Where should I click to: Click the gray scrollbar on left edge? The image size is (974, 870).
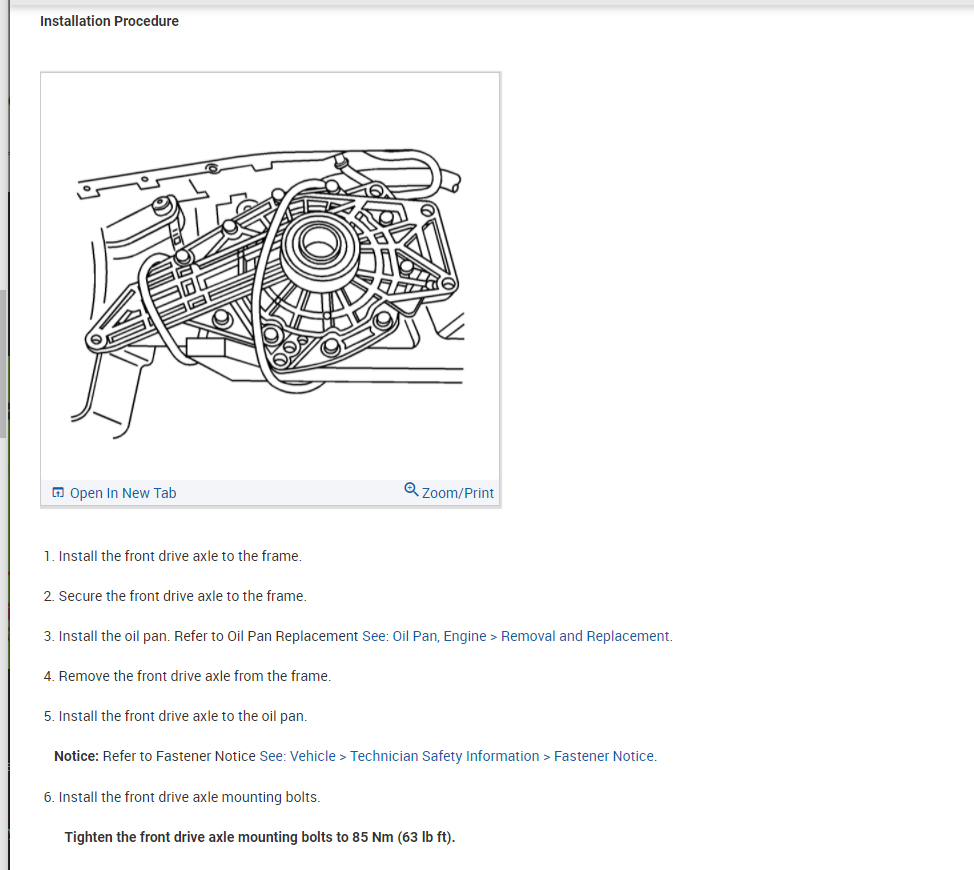click(x=3, y=363)
